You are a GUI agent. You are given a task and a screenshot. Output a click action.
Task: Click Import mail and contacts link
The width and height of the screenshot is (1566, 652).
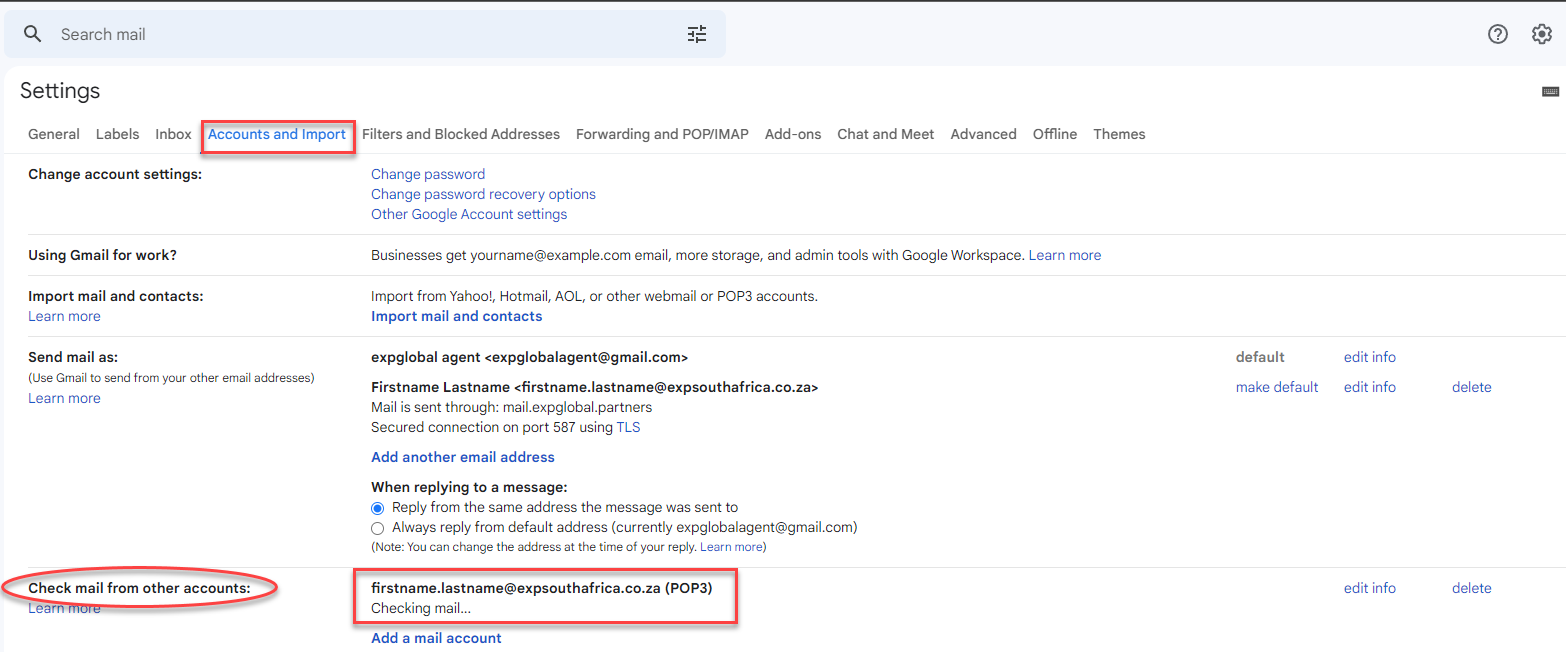[456, 316]
